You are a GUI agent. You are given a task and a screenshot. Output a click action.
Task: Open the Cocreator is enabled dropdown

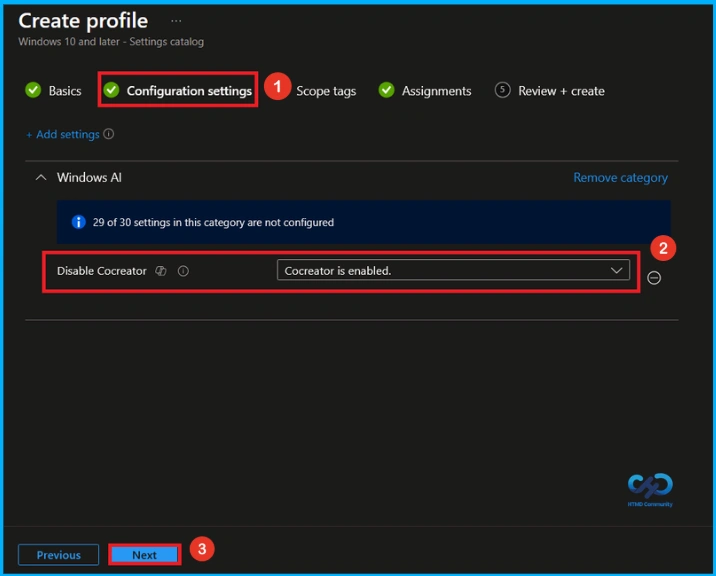[453, 270]
